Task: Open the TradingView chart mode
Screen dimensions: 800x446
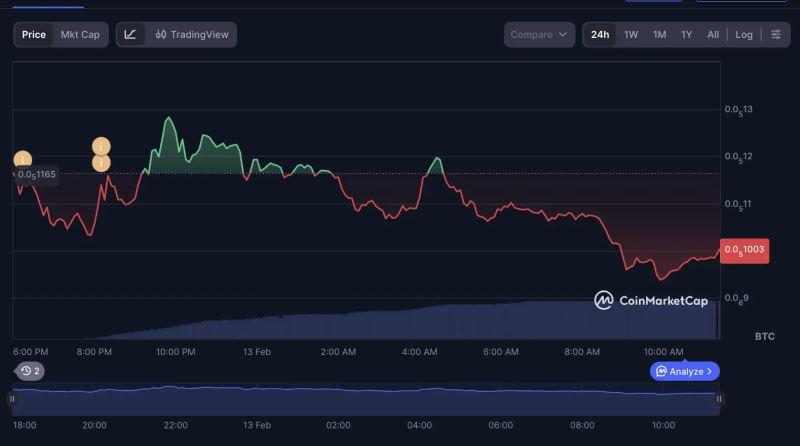Action: pos(192,35)
